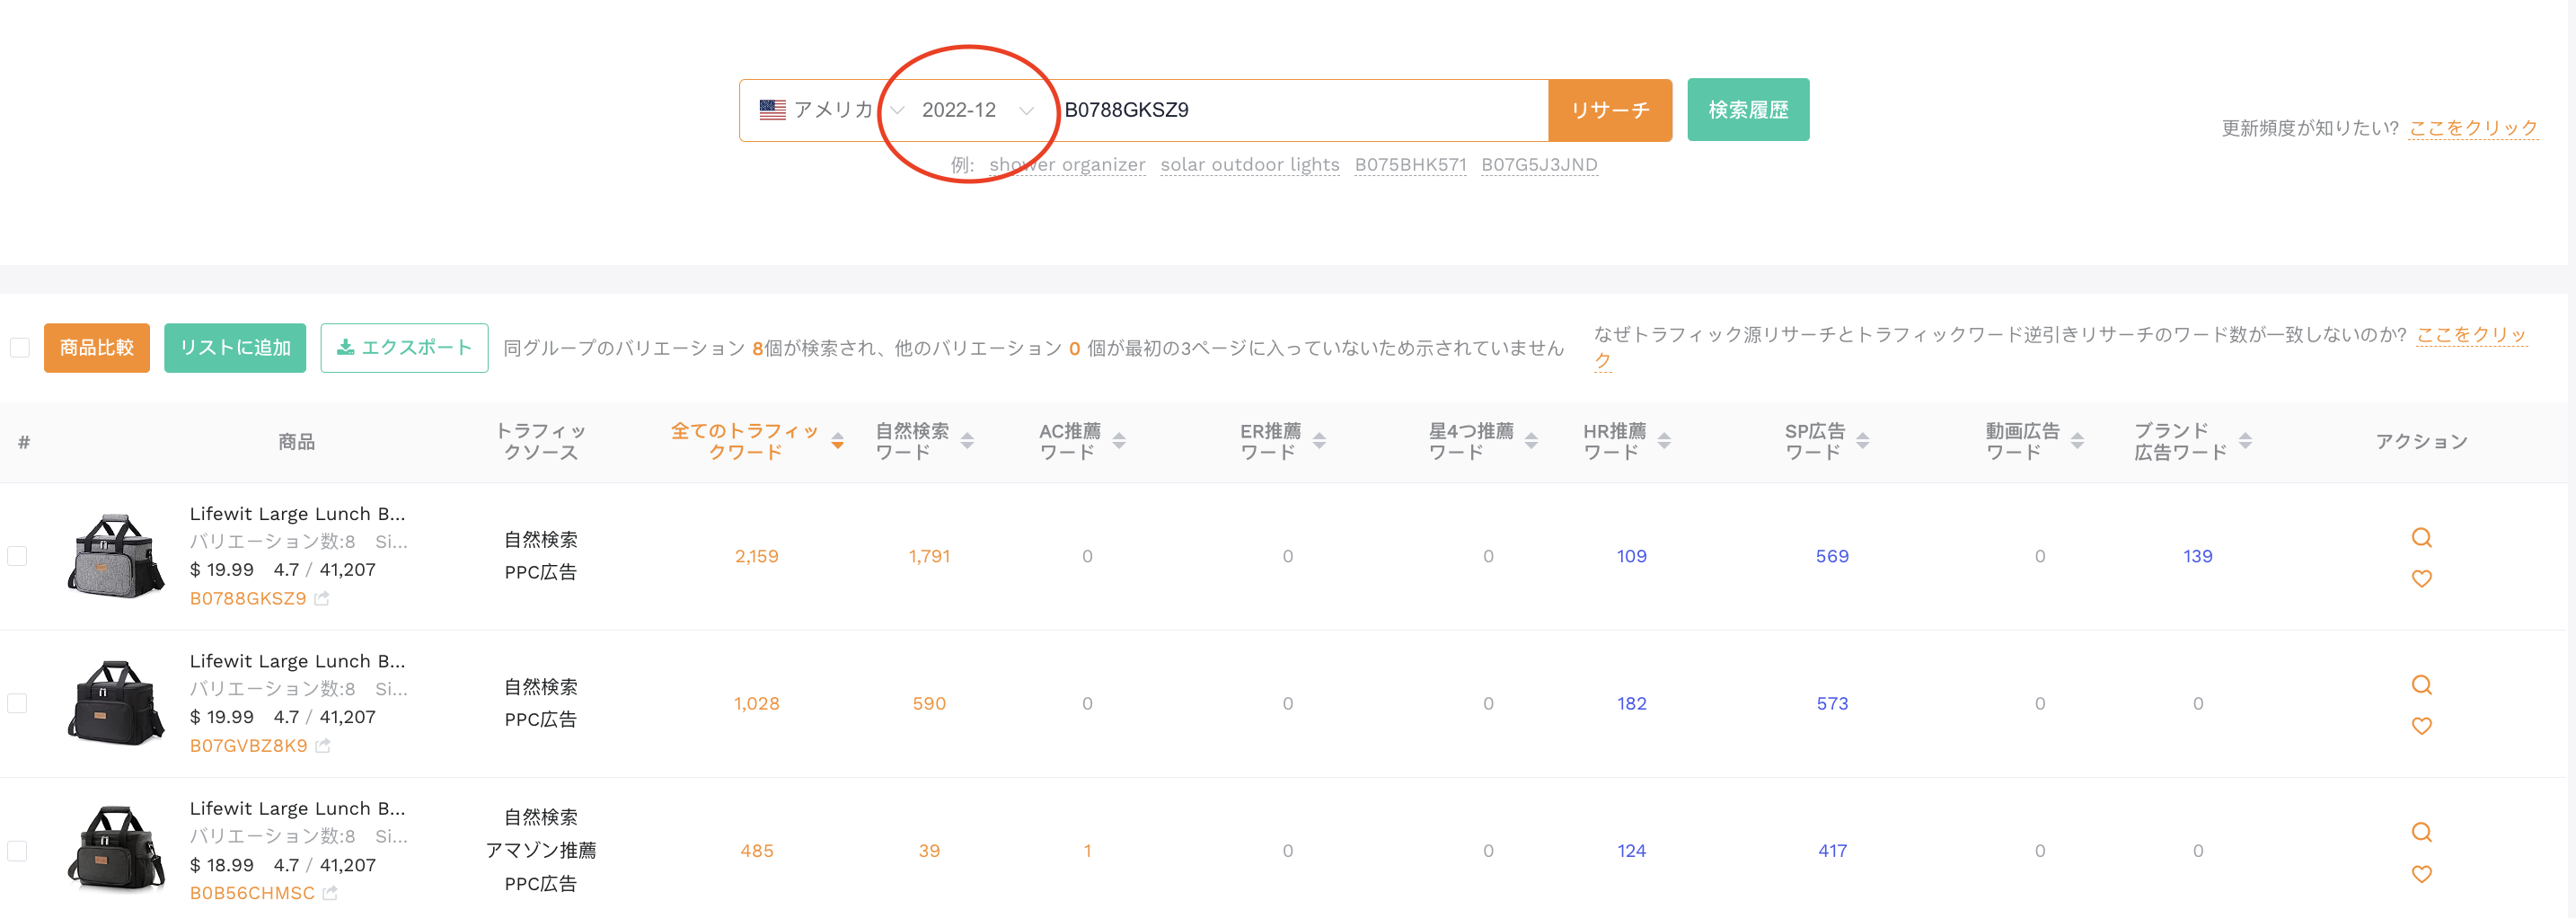Sort by HR推薦ワード column arrows
2576x918 pixels.
coord(1664,441)
